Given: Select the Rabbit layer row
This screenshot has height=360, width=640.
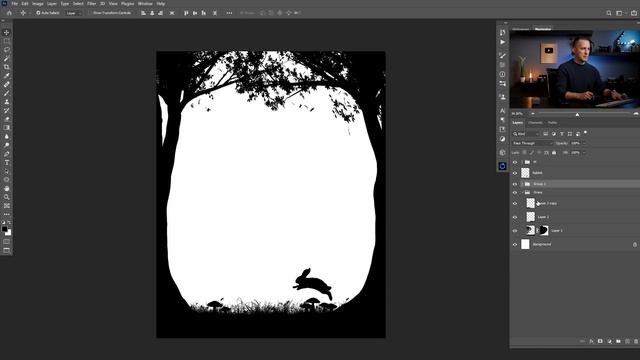Looking at the screenshot, I should click(575, 173).
